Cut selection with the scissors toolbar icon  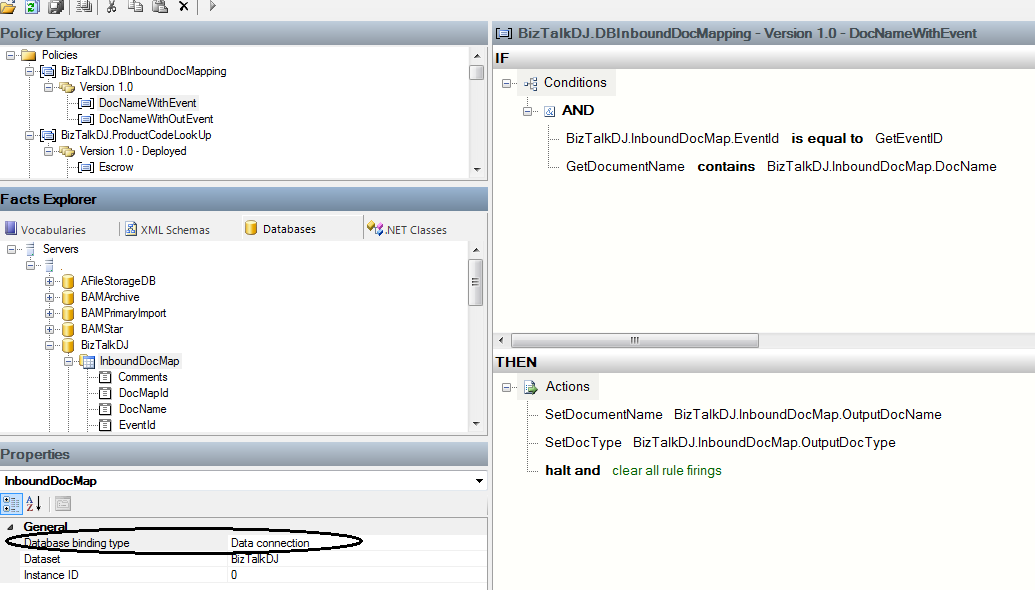coord(112,7)
